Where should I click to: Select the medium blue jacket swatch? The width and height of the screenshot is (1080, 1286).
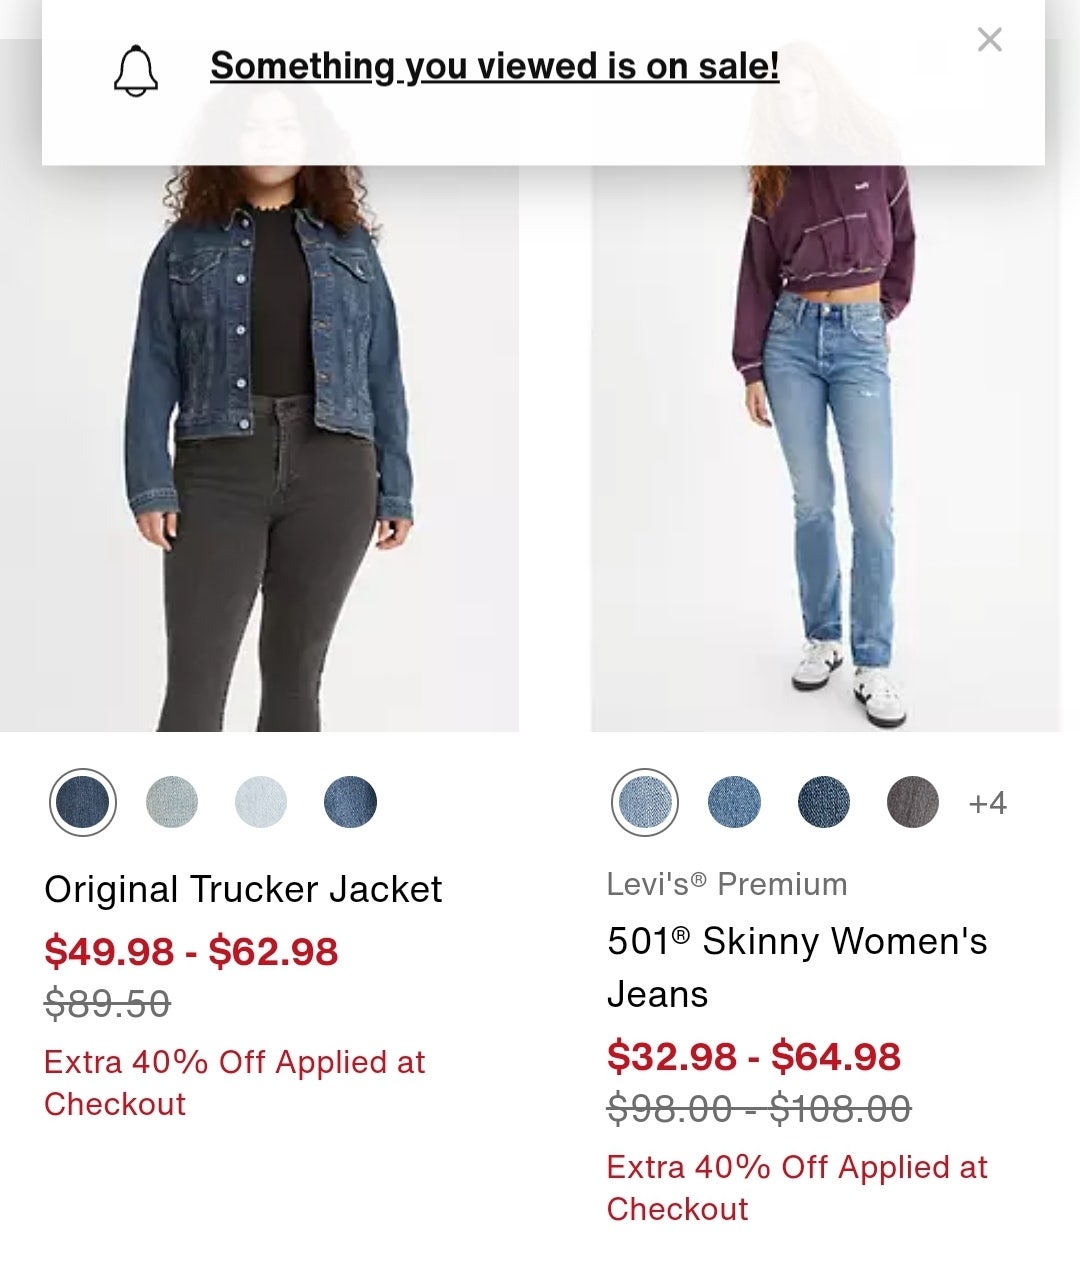(x=350, y=802)
